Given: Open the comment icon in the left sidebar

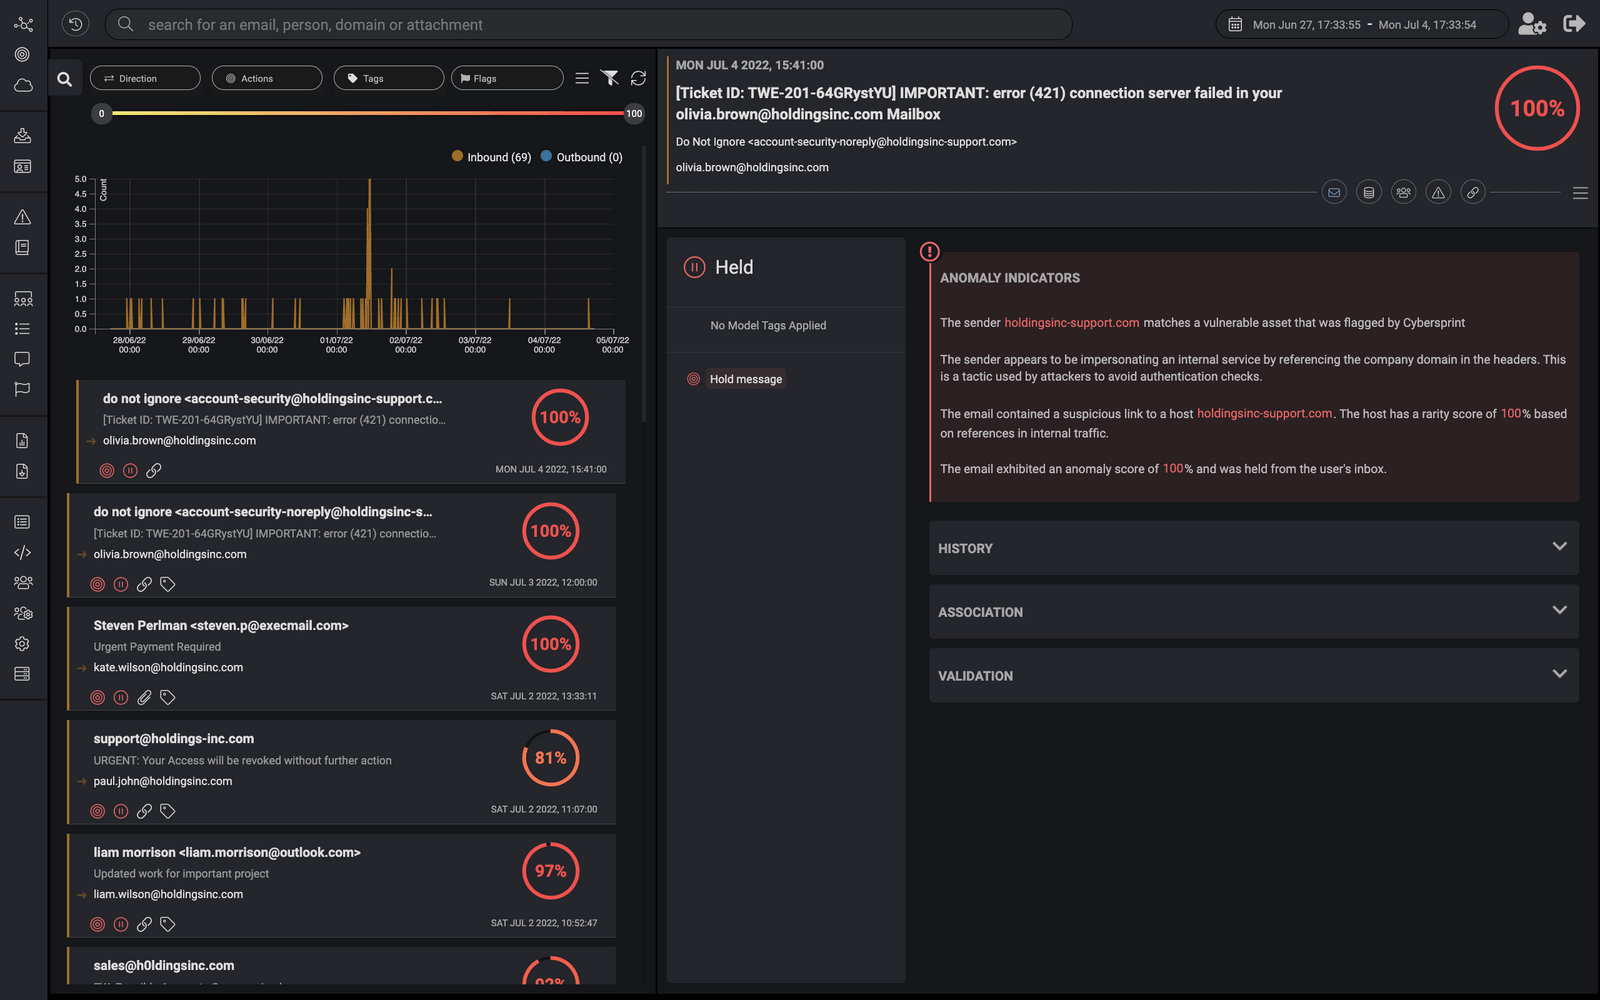Looking at the screenshot, I should [x=22, y=359].
